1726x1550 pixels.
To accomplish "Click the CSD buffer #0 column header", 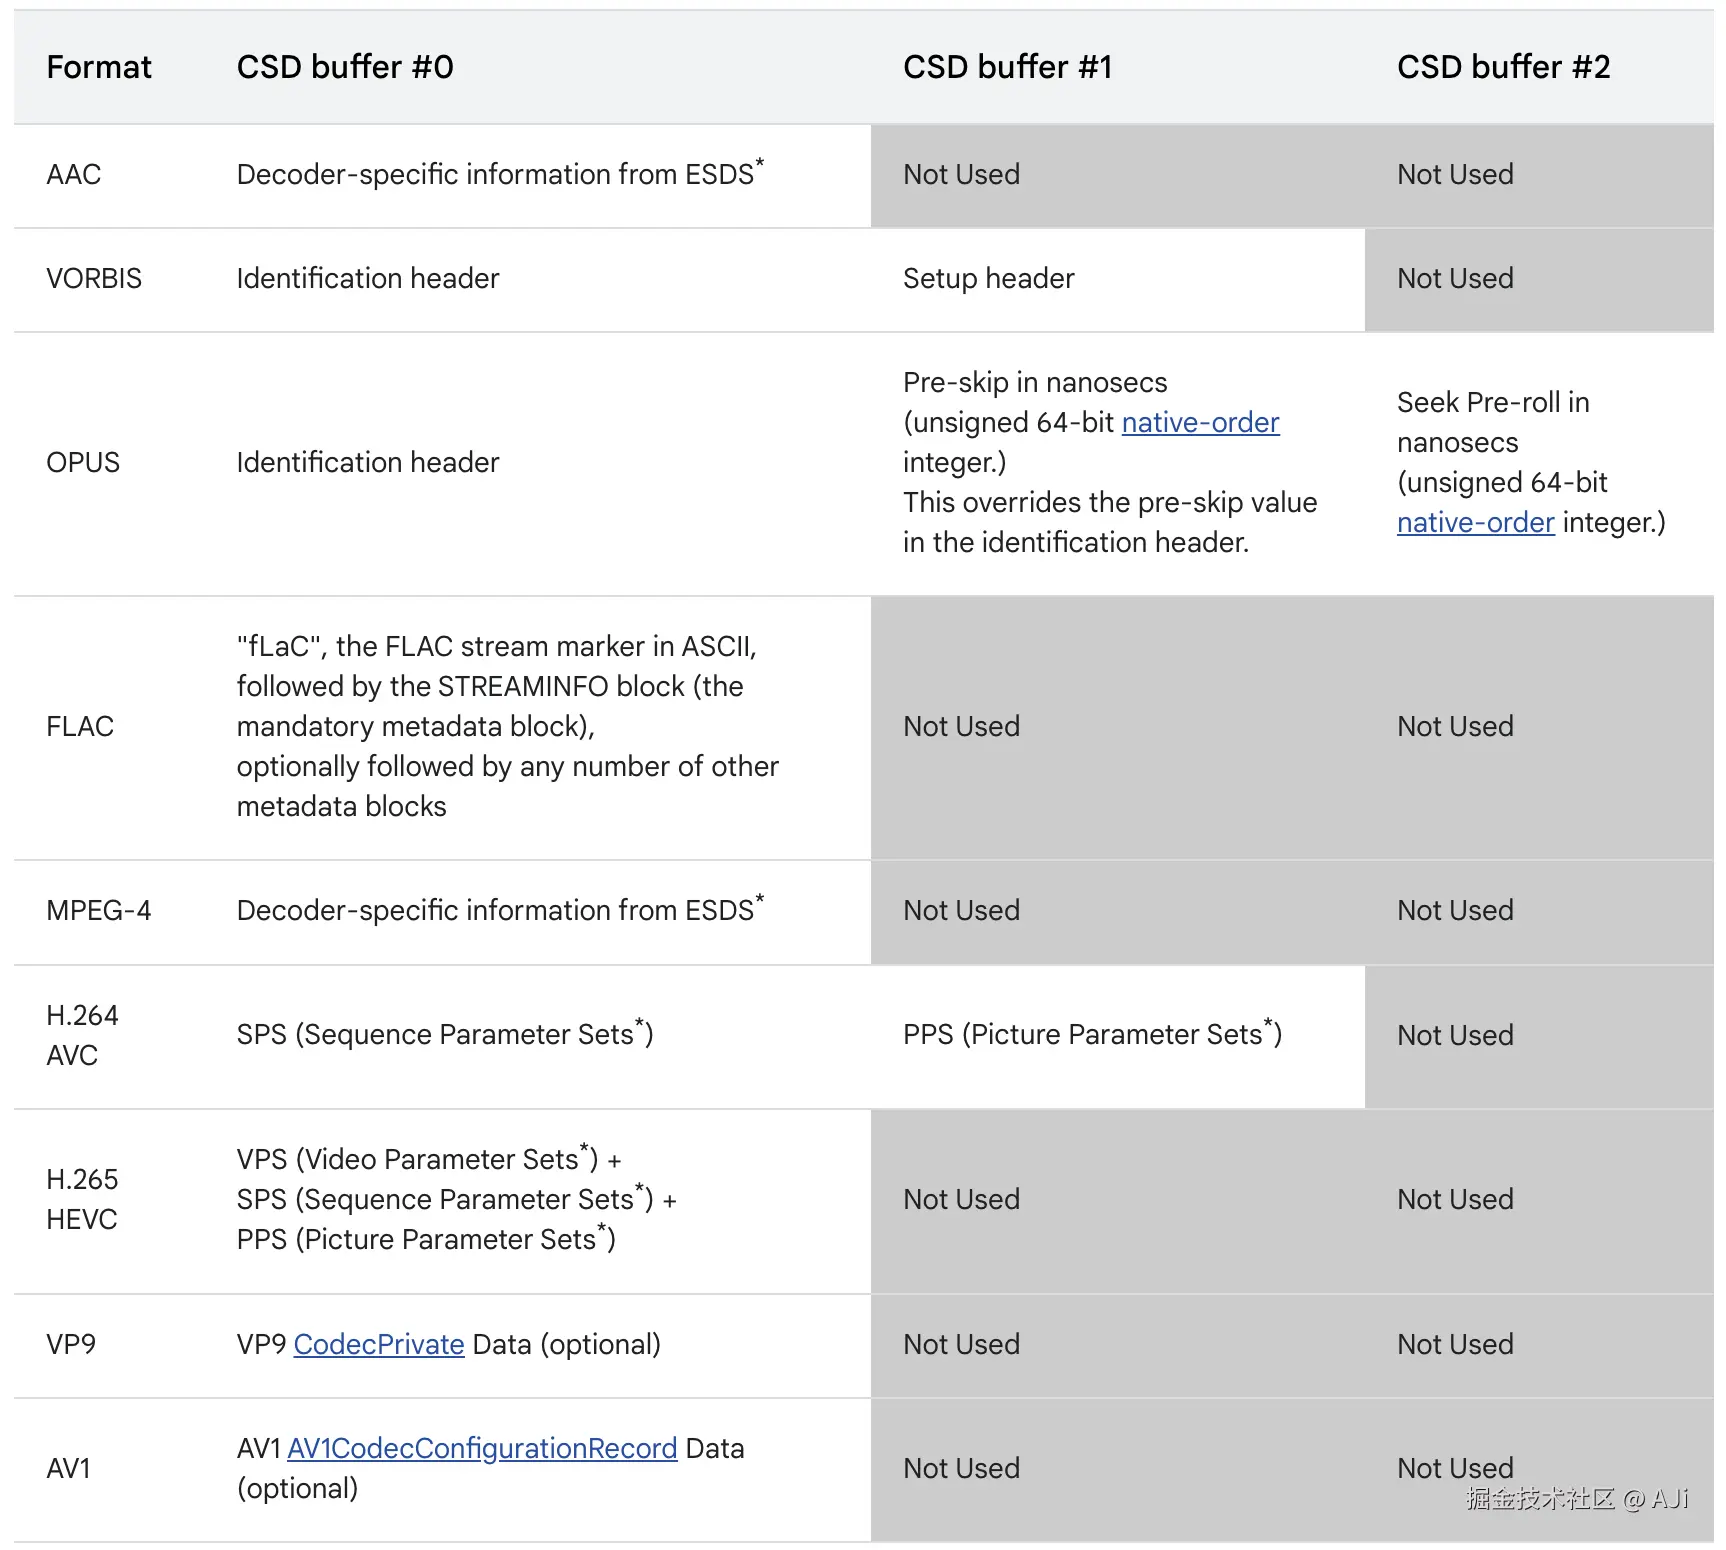I will click(345, 67).
